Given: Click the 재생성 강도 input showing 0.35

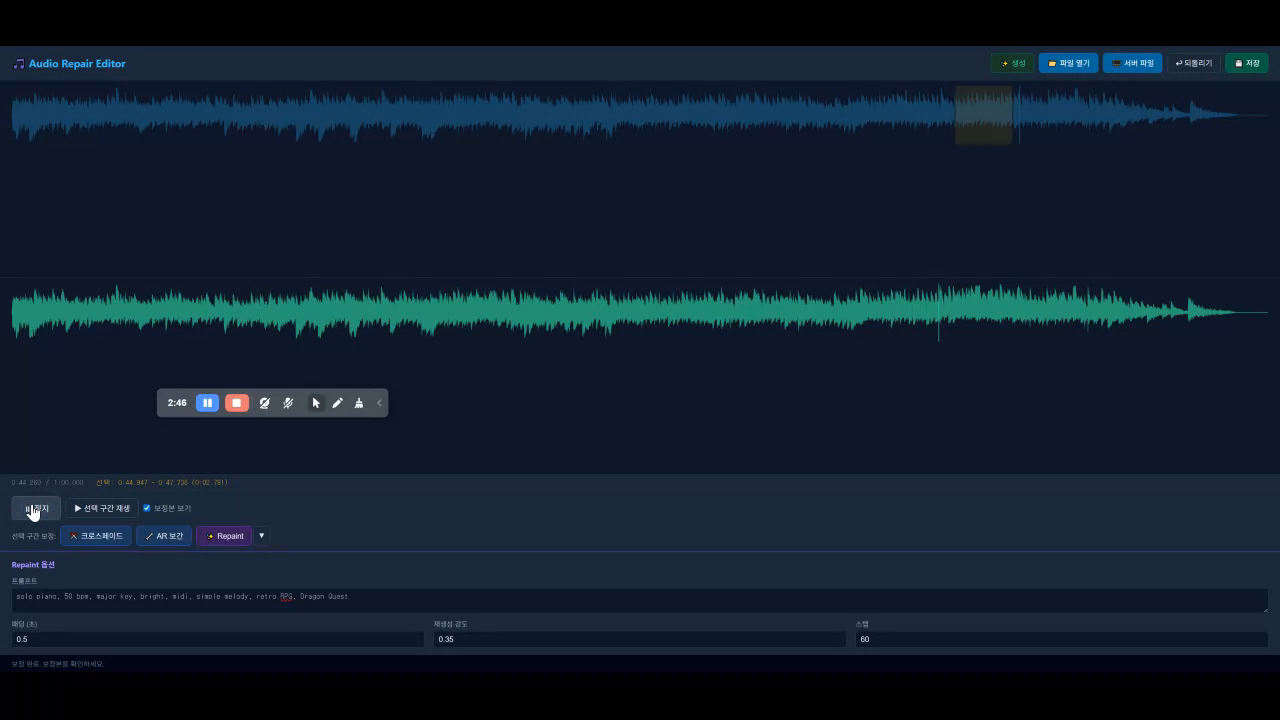Looking at the screenshot, I should coord(640,639).
